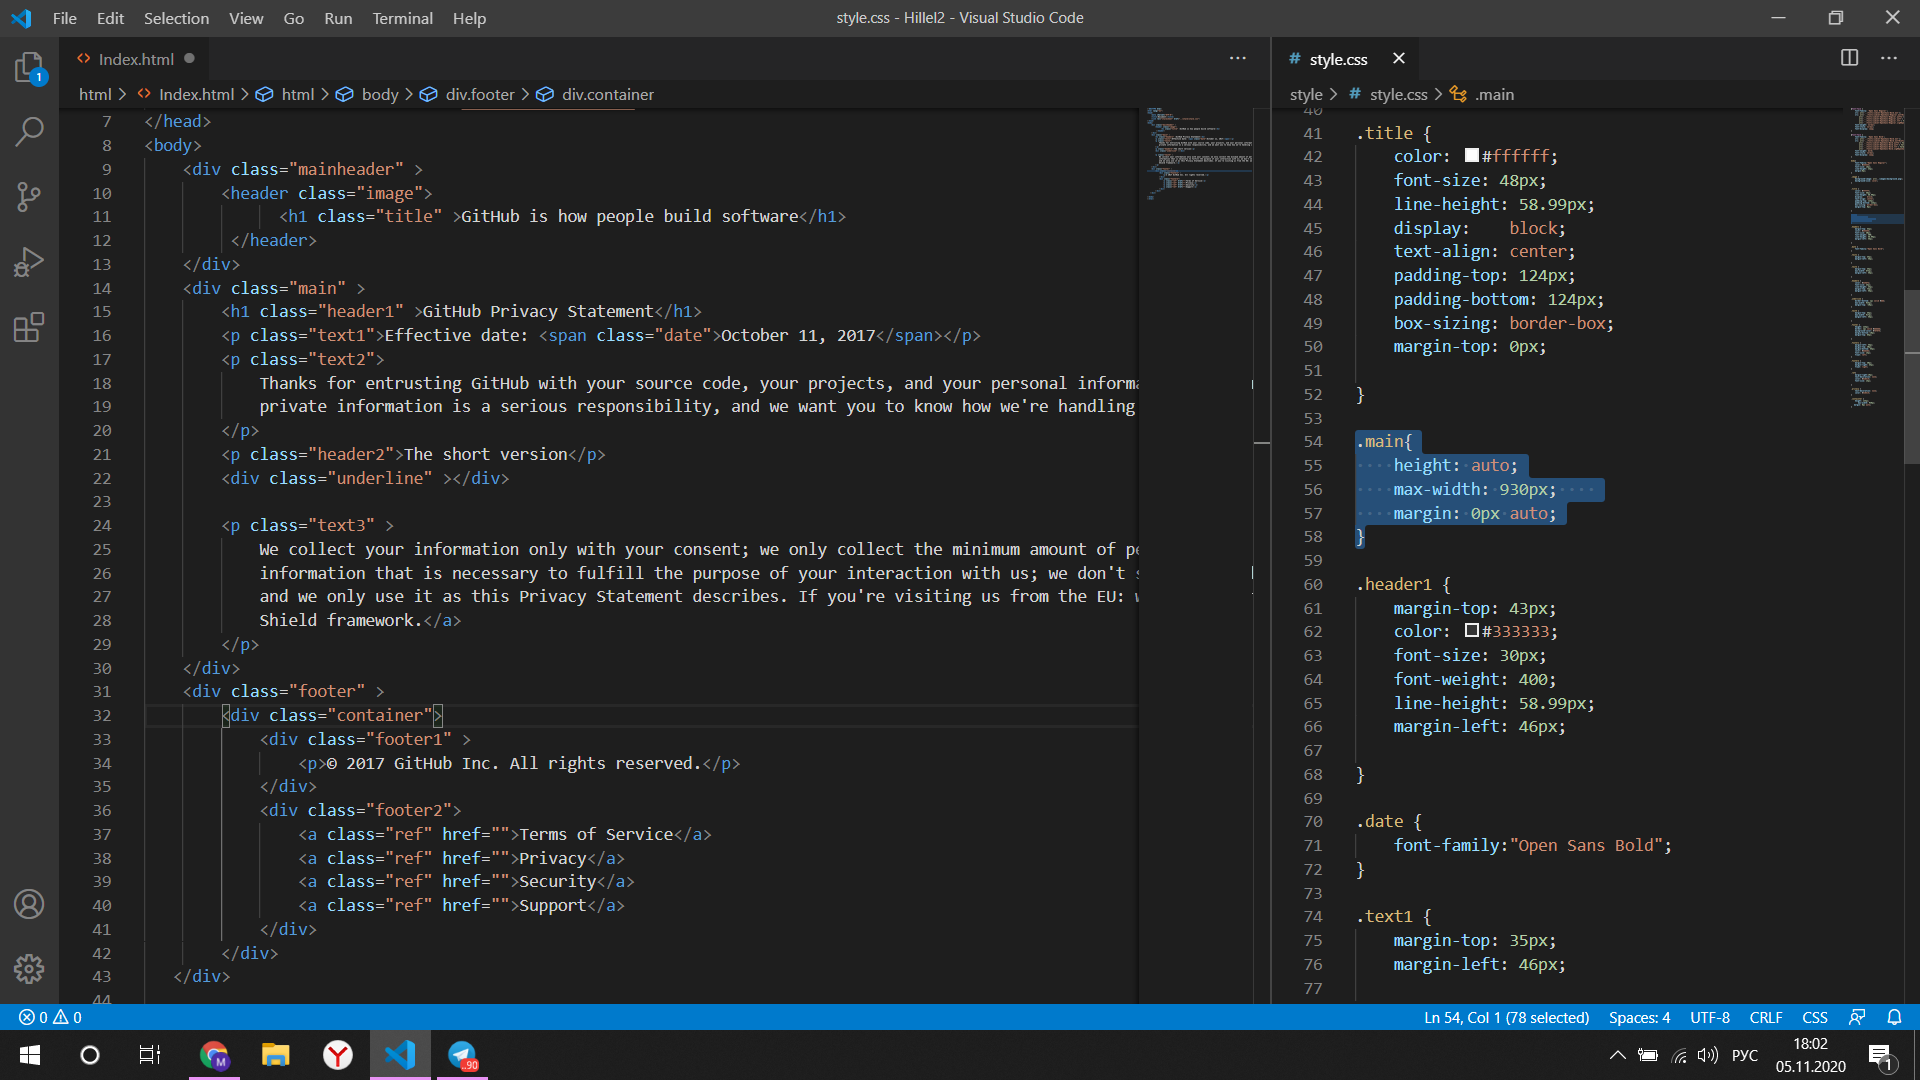Click the РУС keyboard language indicator
The width and height of the screenshot is (1920, 1080).
pyautogui.click(x=1745, y=1055)
